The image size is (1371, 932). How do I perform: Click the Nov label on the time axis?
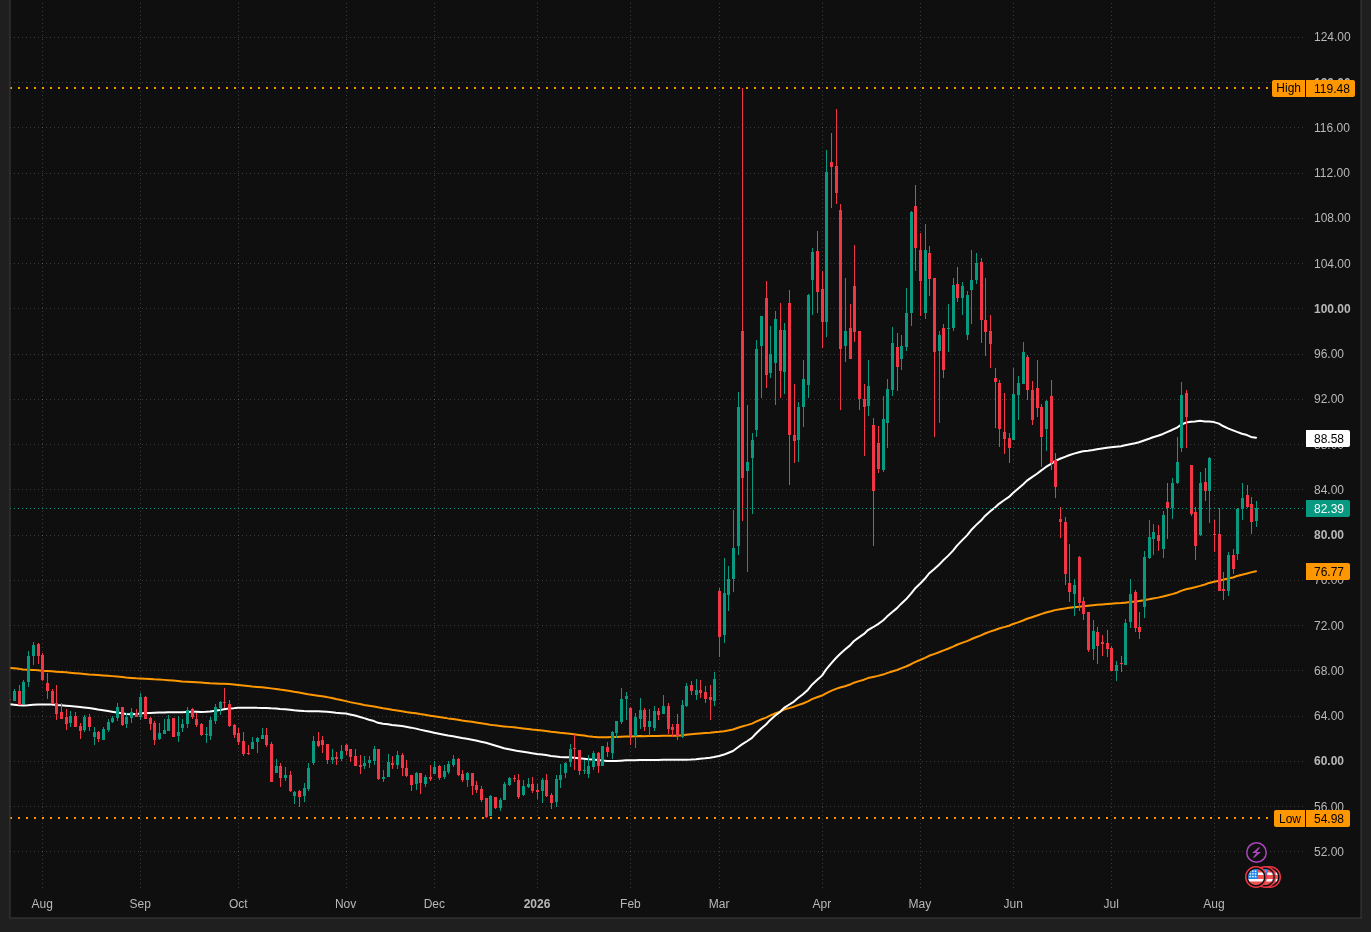click(346, 904)
